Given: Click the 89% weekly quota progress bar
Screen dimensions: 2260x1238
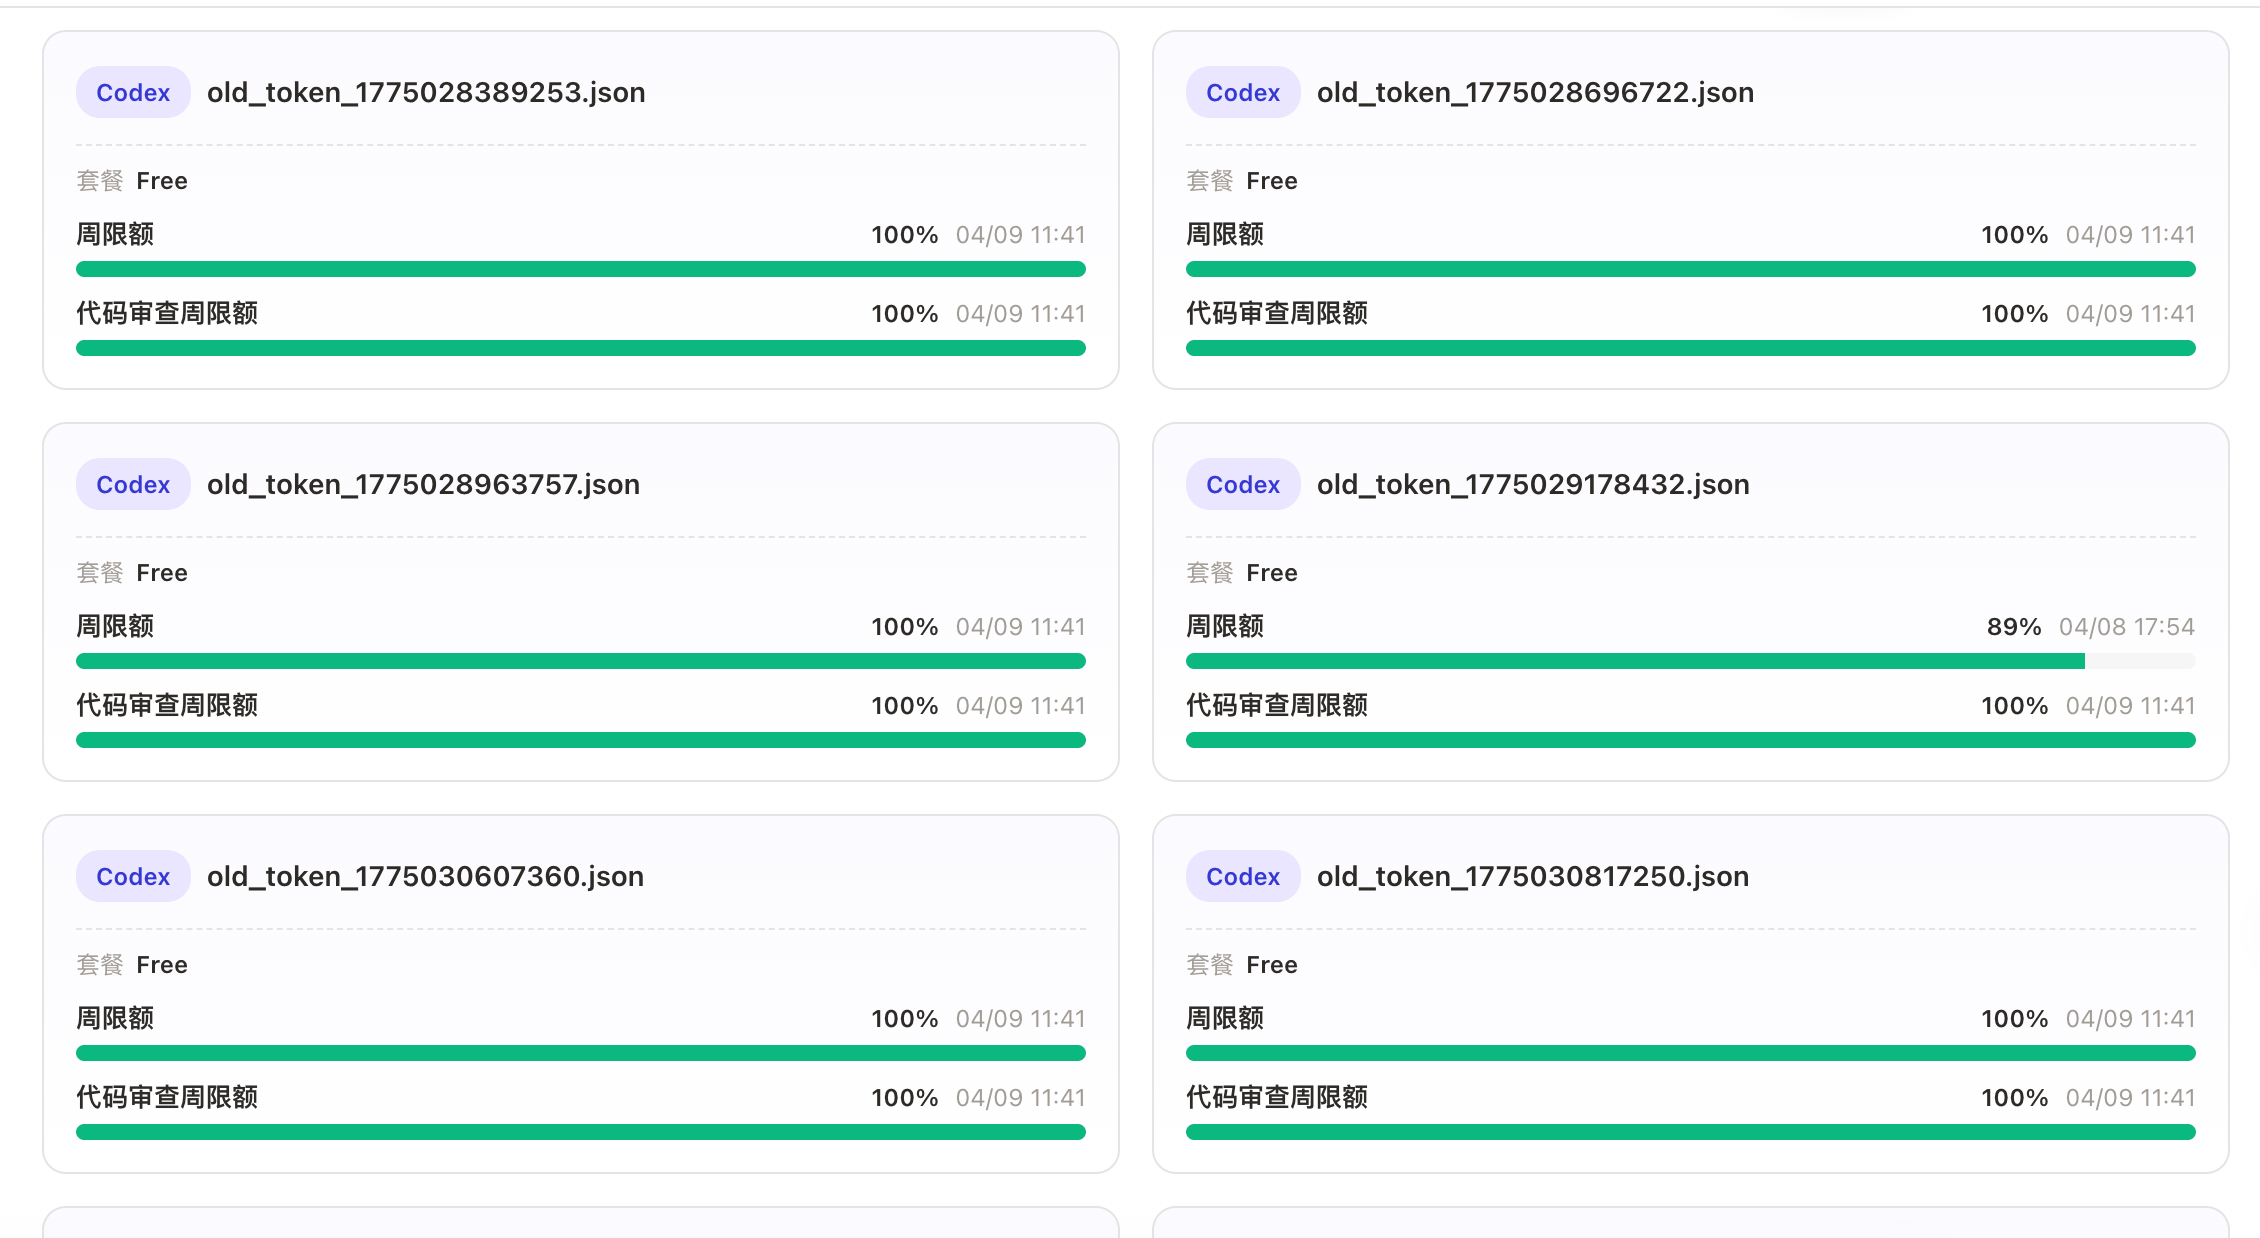Looking at the screenshot, I should (1691, 661).
